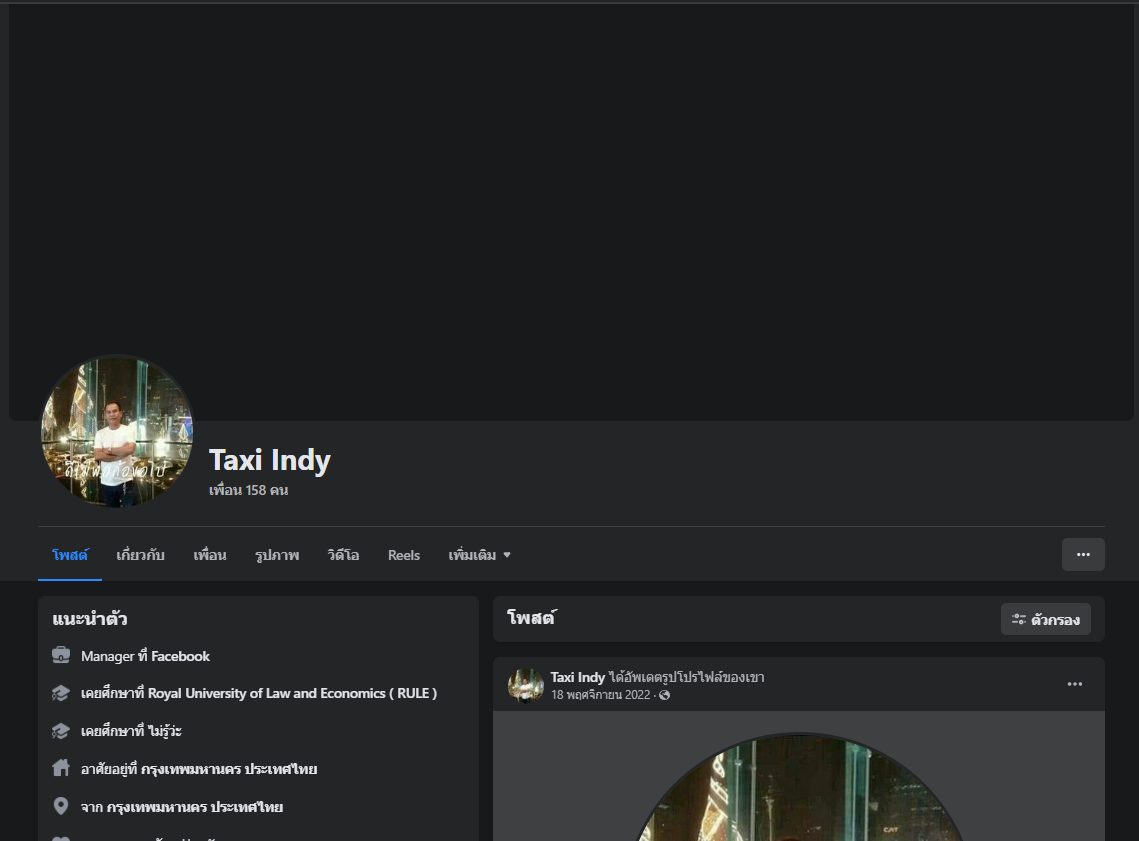Viewport: 1139px width, 841px height.
Task: Click the graduation cap icon beside Royal University
Action: [61, 693]
